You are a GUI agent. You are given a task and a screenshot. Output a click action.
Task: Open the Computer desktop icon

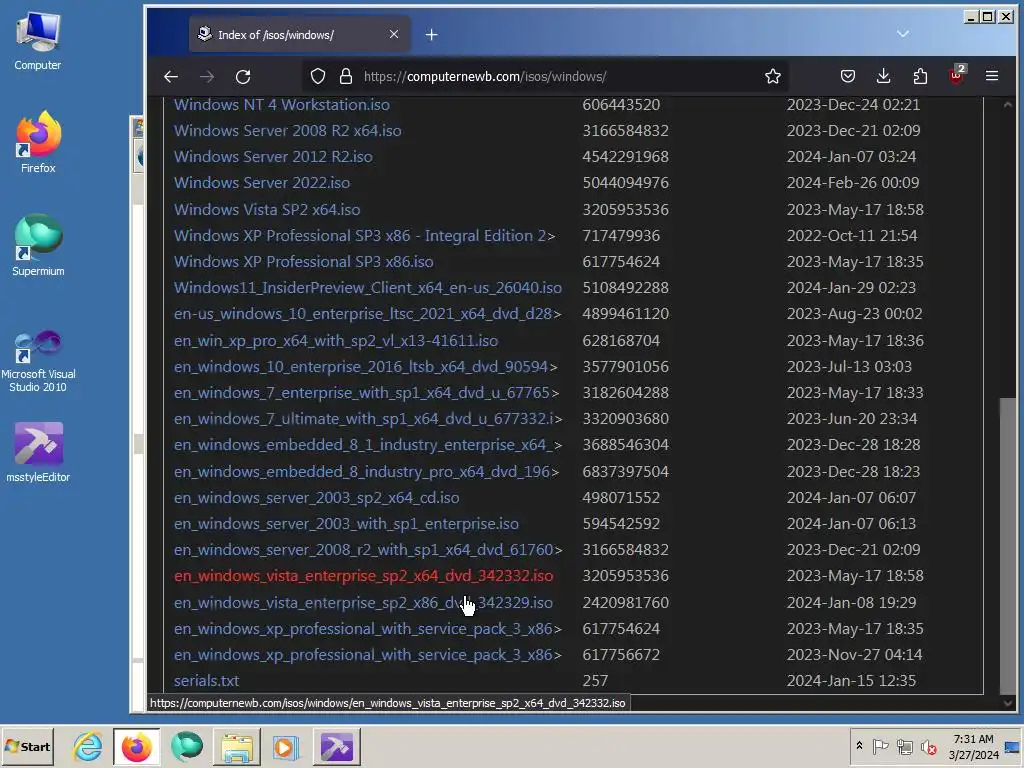[x=37, y=40]
